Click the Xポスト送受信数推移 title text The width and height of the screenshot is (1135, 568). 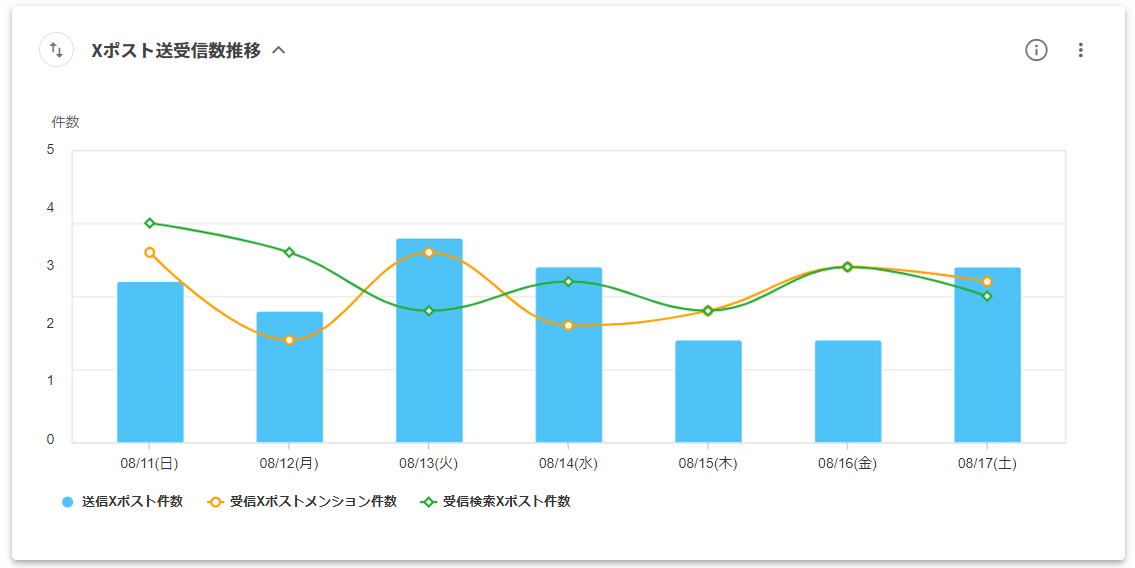pos(176,50)
